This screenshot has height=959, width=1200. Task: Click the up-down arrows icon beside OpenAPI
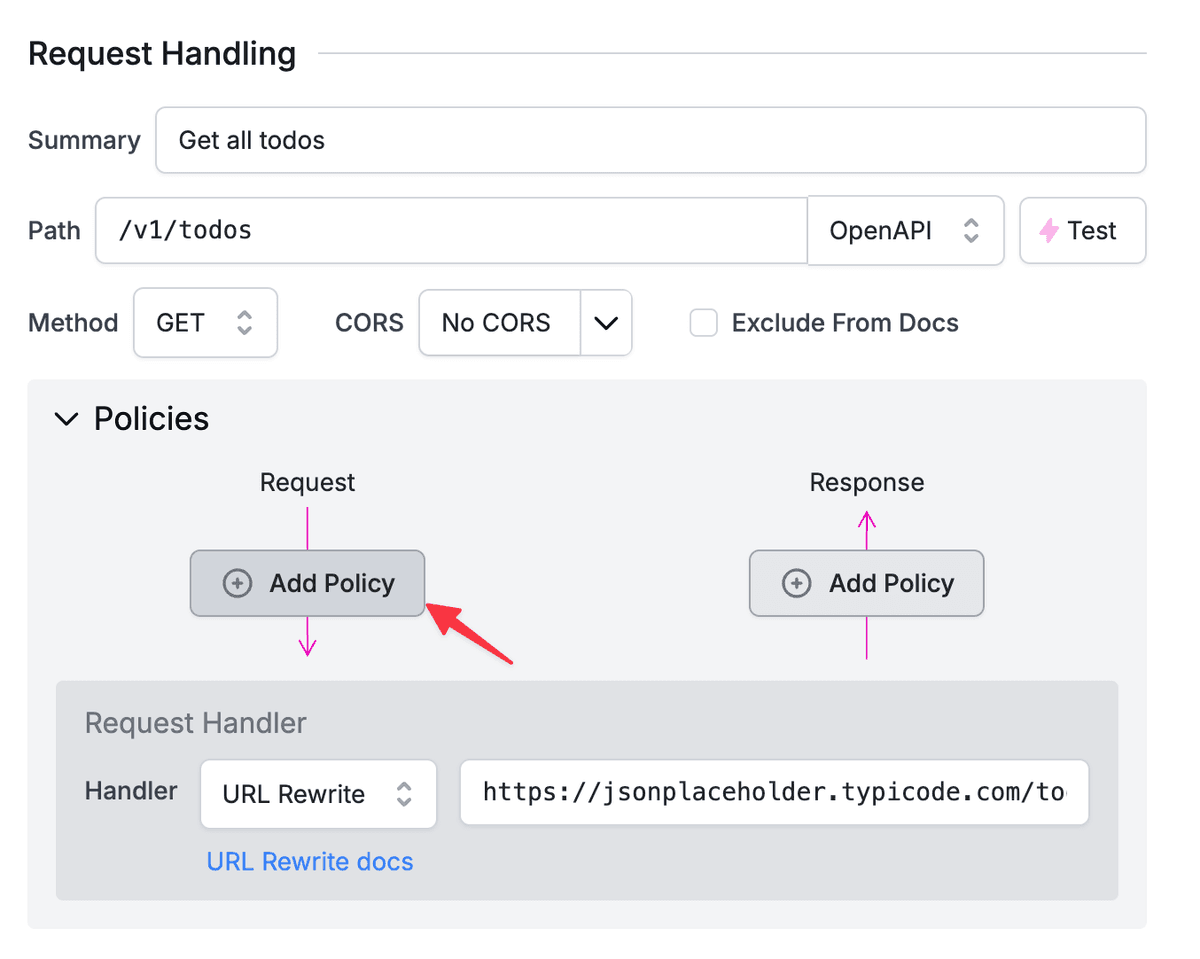click(x=970, y=231)
